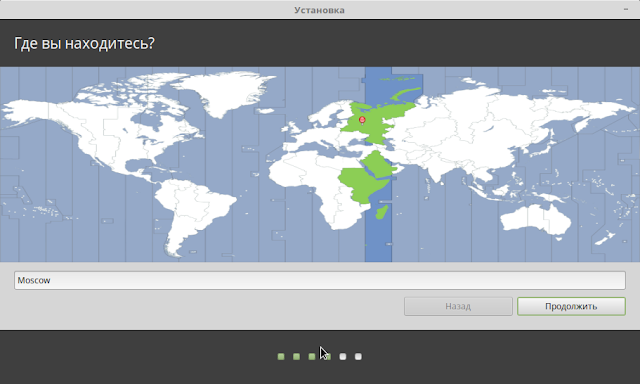This screenshot has width=640, height=384.
Task: Click the last white progress dot
Action: click(x=358, y=357)
